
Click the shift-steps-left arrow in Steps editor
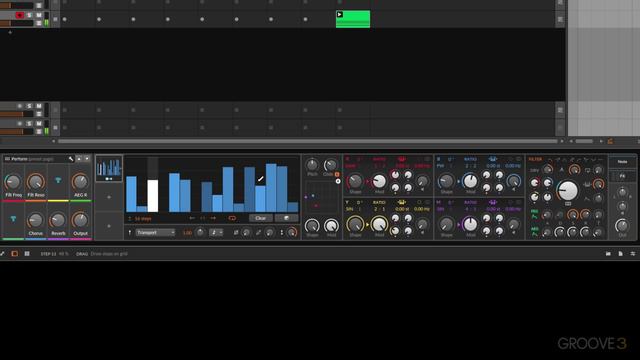point(192,218)
